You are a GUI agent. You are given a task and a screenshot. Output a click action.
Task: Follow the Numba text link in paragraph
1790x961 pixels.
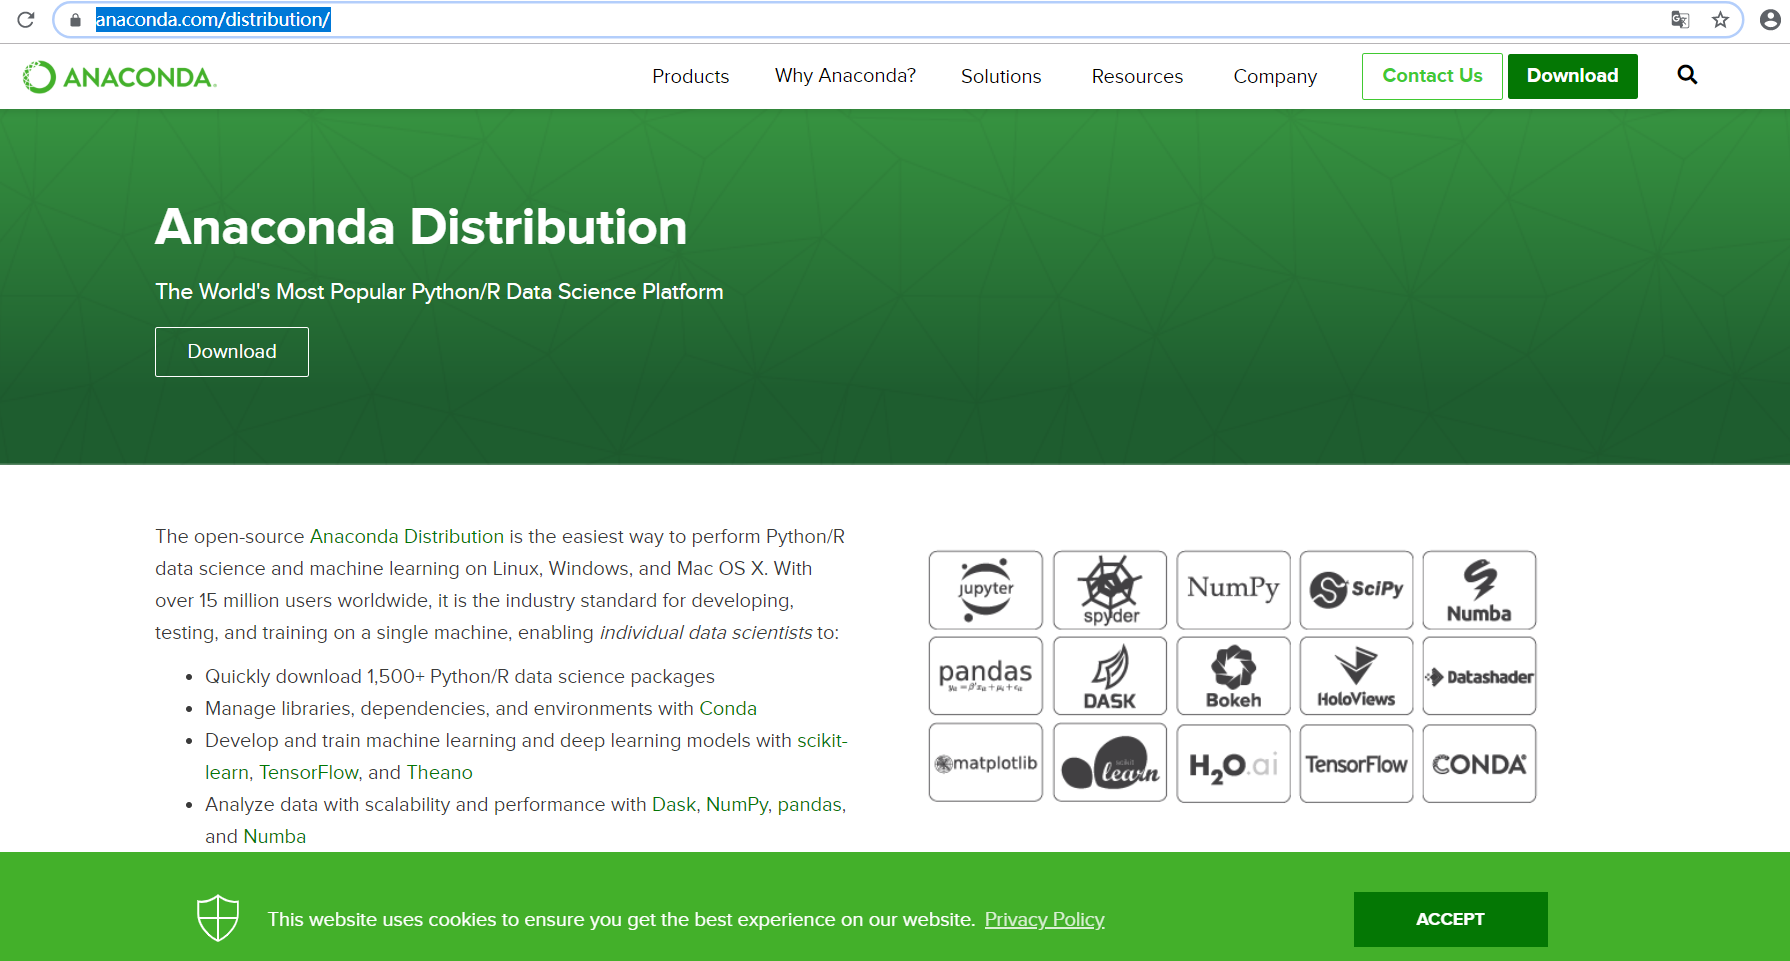275,836
